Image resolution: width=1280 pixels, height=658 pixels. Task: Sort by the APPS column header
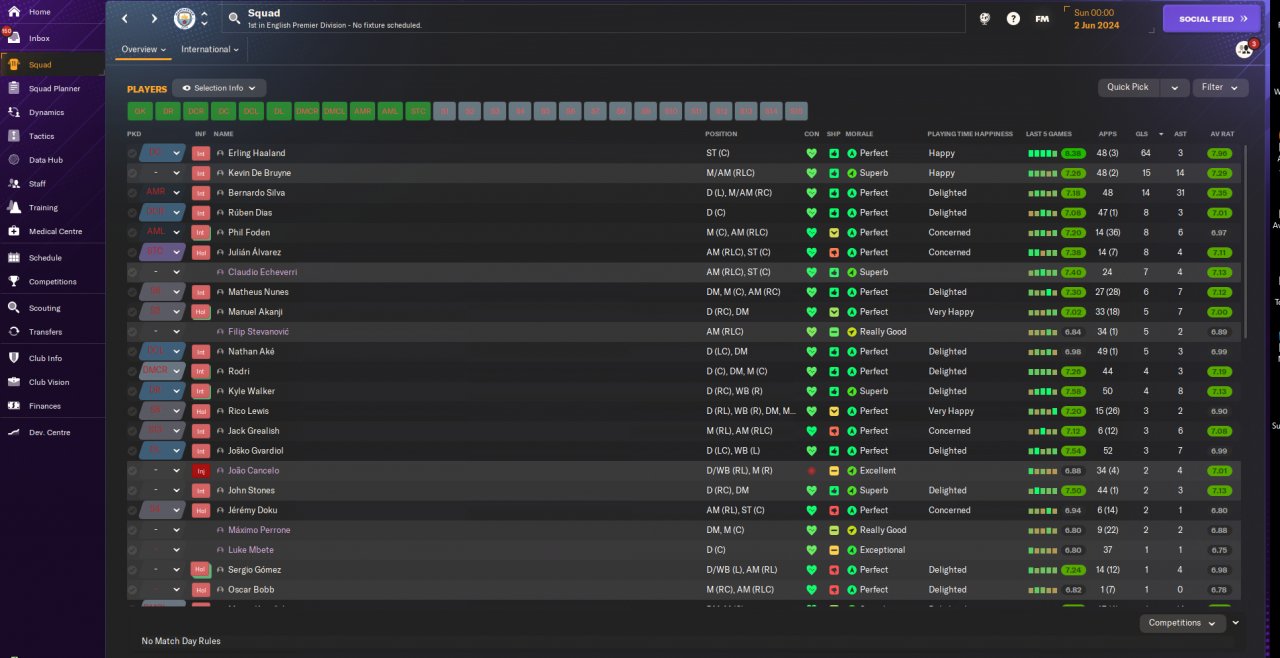[1107, 134]
